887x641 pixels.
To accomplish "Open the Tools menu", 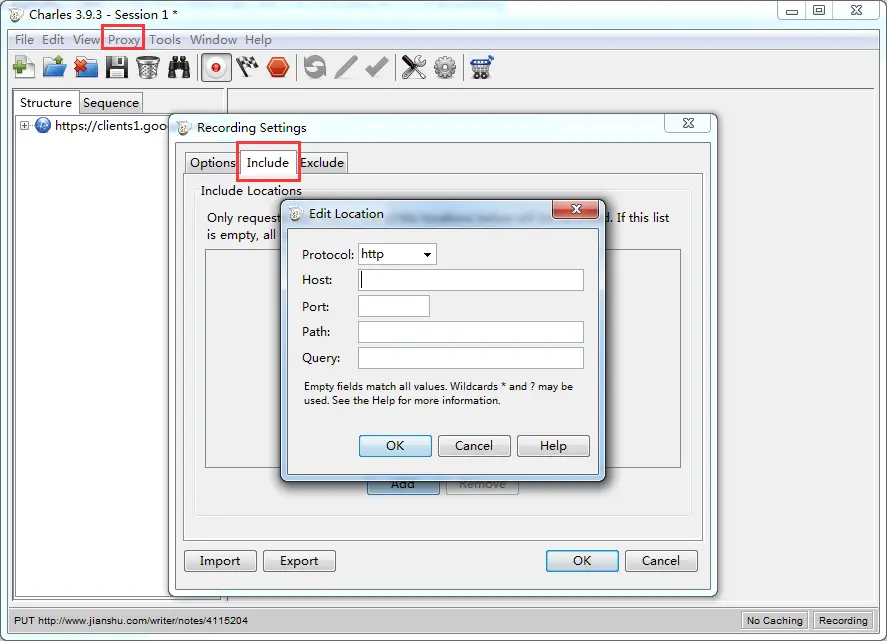I will (165, 40).
